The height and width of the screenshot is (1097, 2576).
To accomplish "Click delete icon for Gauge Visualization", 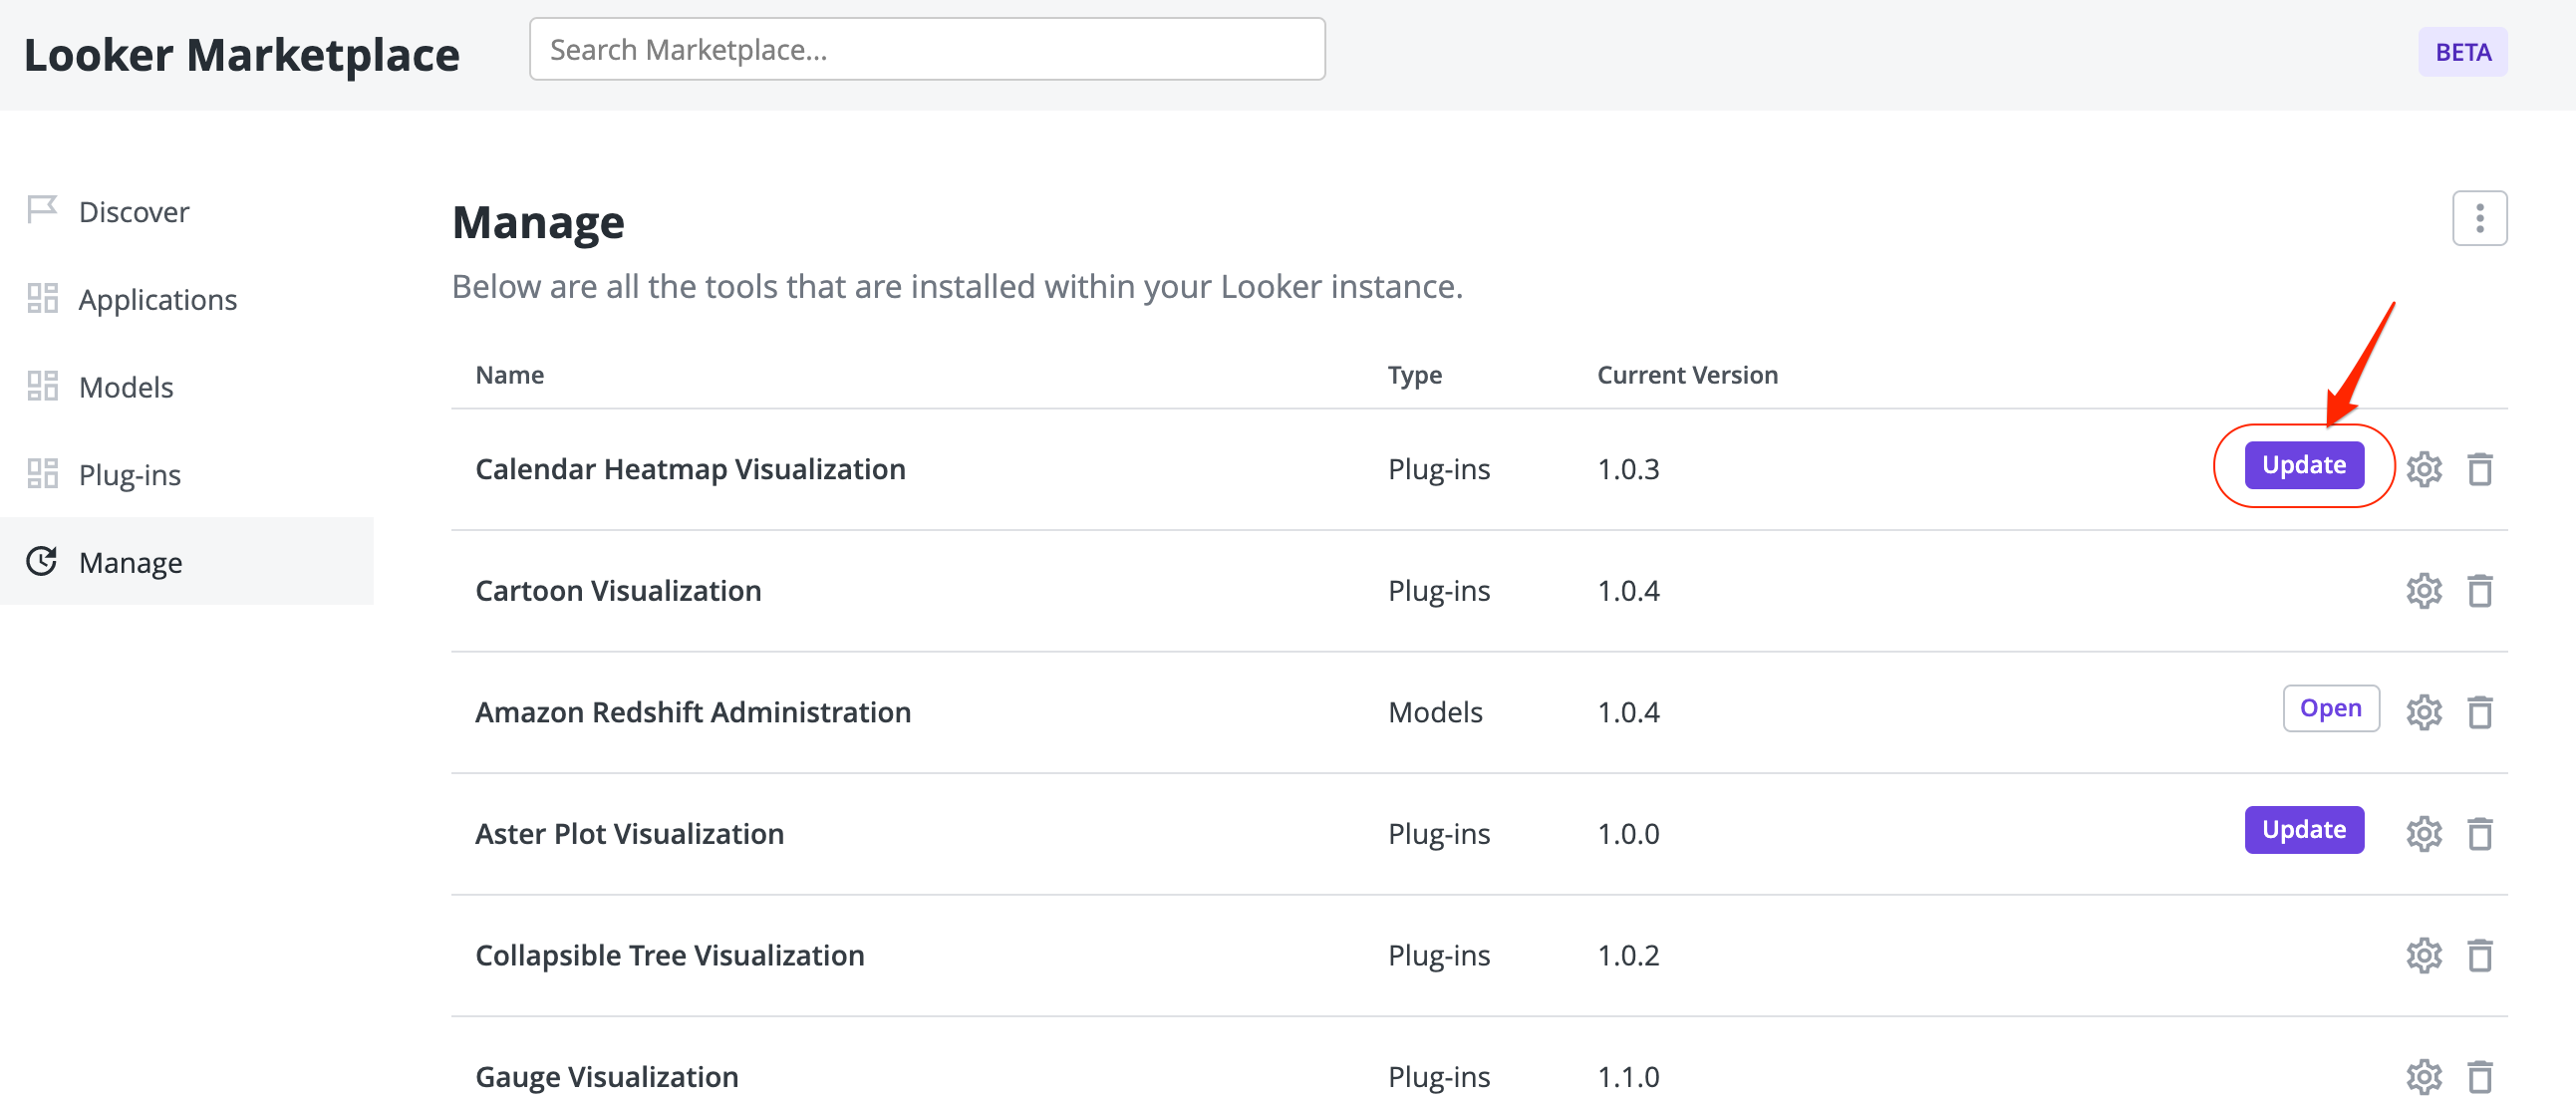I will click(x=2481, y=1076).
